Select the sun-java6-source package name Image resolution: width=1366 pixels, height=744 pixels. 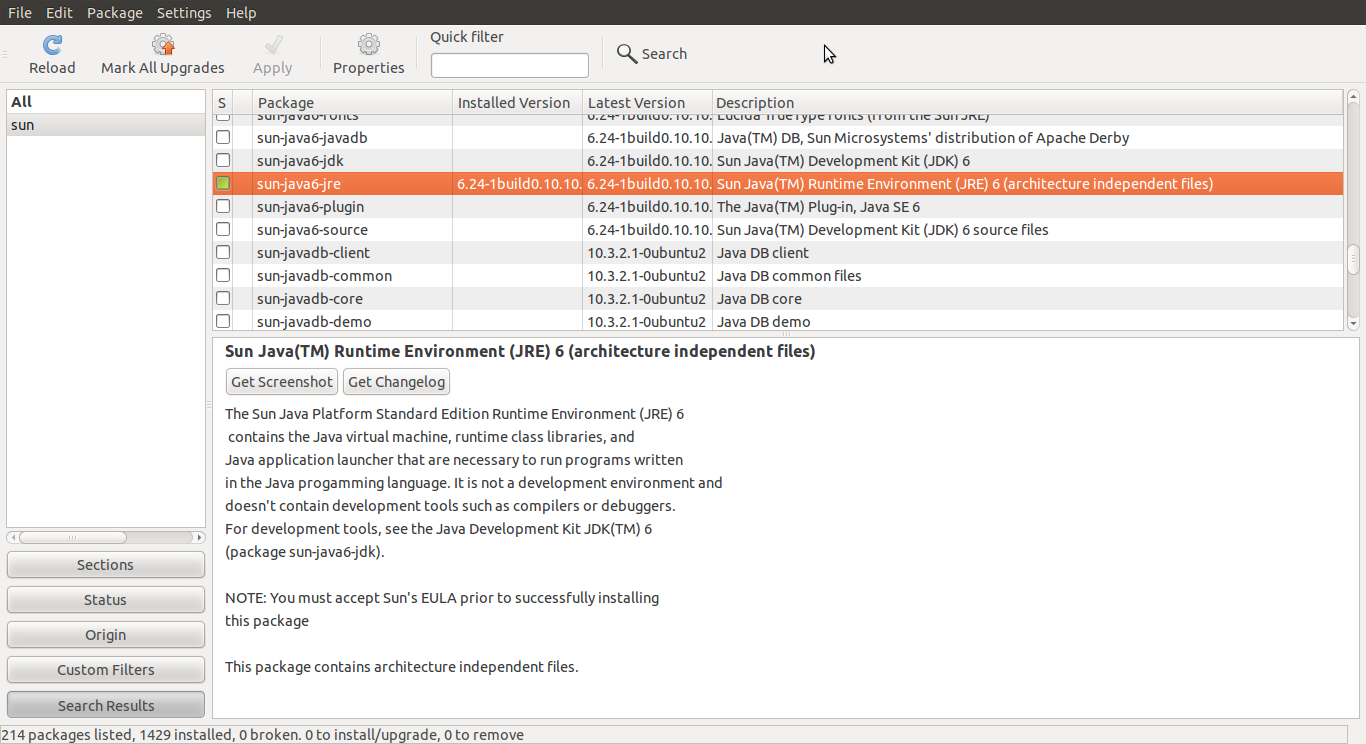click(311, 229)
